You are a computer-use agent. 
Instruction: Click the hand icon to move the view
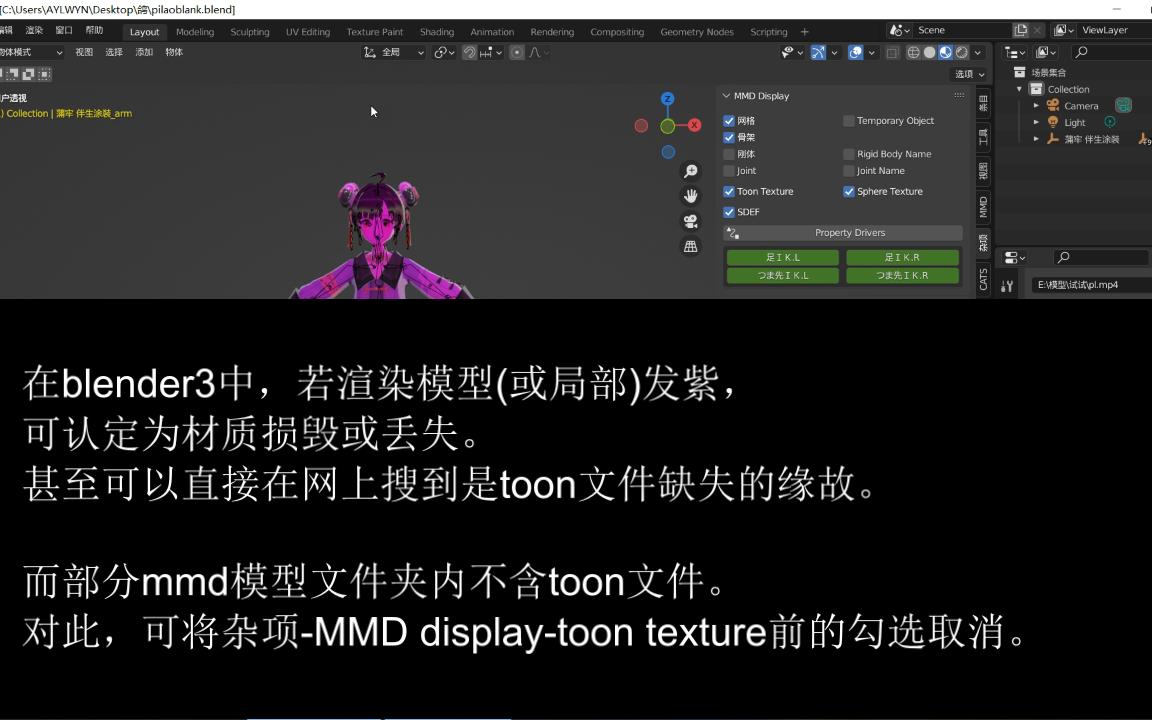click(x=690, y=196)
